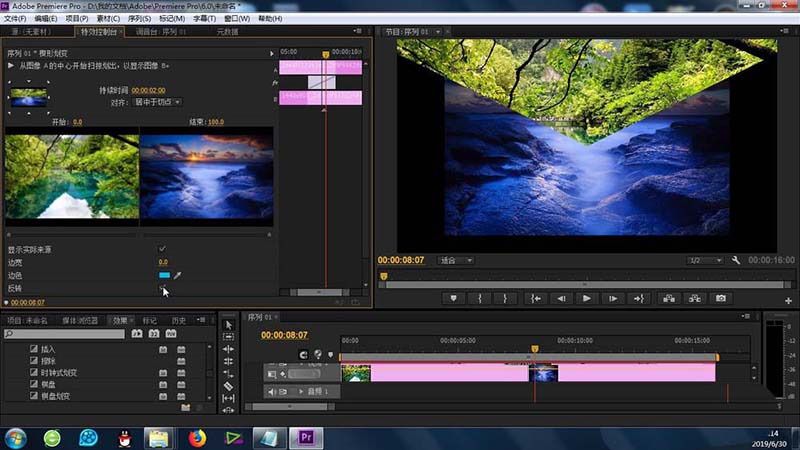Click the Go to In point icon

(x=535, y=298)
